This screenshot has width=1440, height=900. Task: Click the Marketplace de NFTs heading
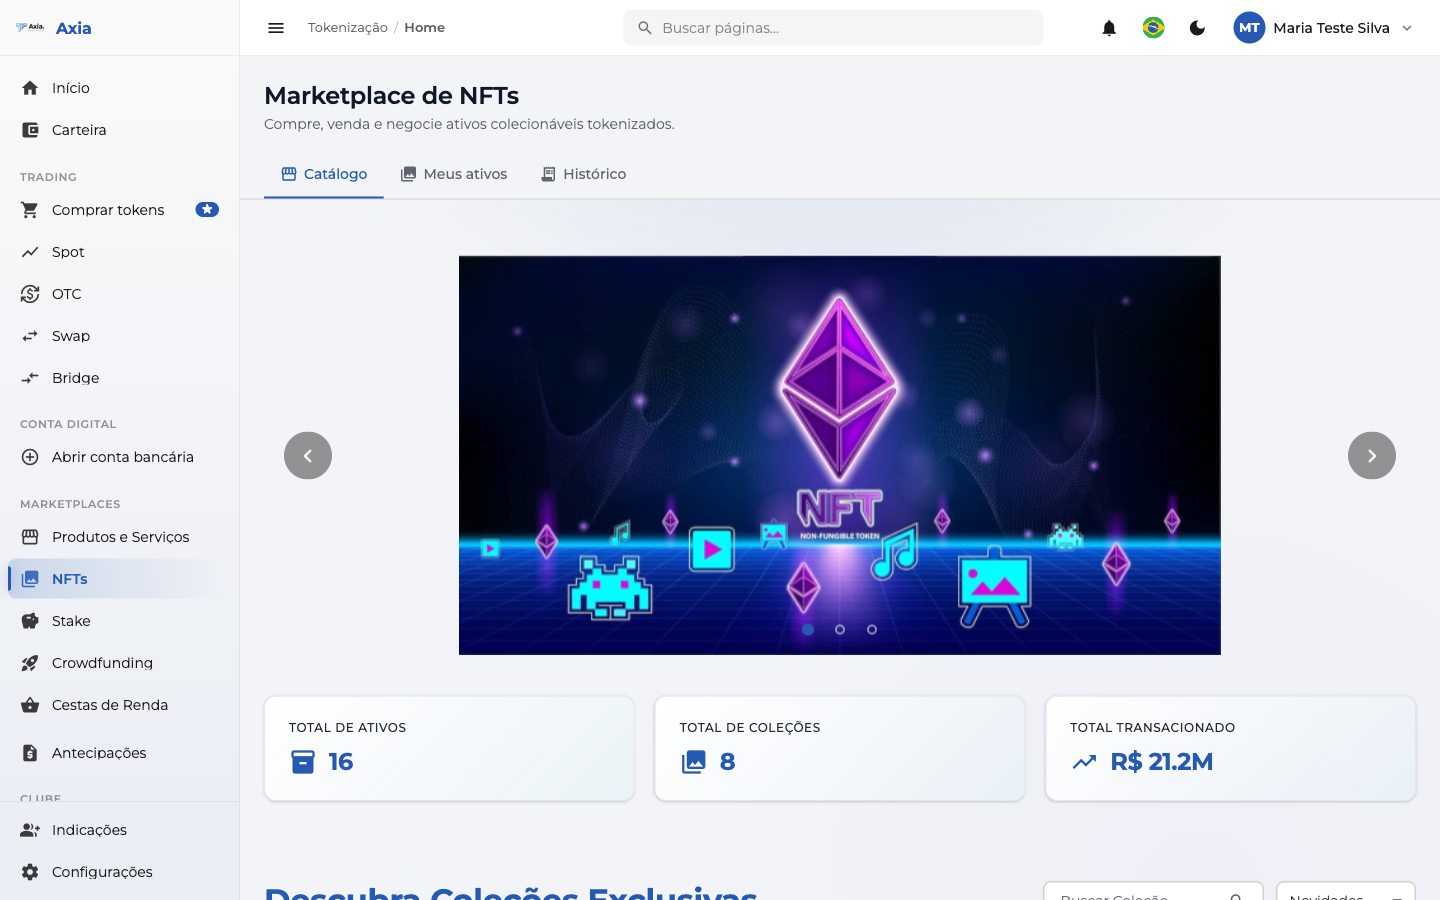pyautogui.click(x=391, y=96)
